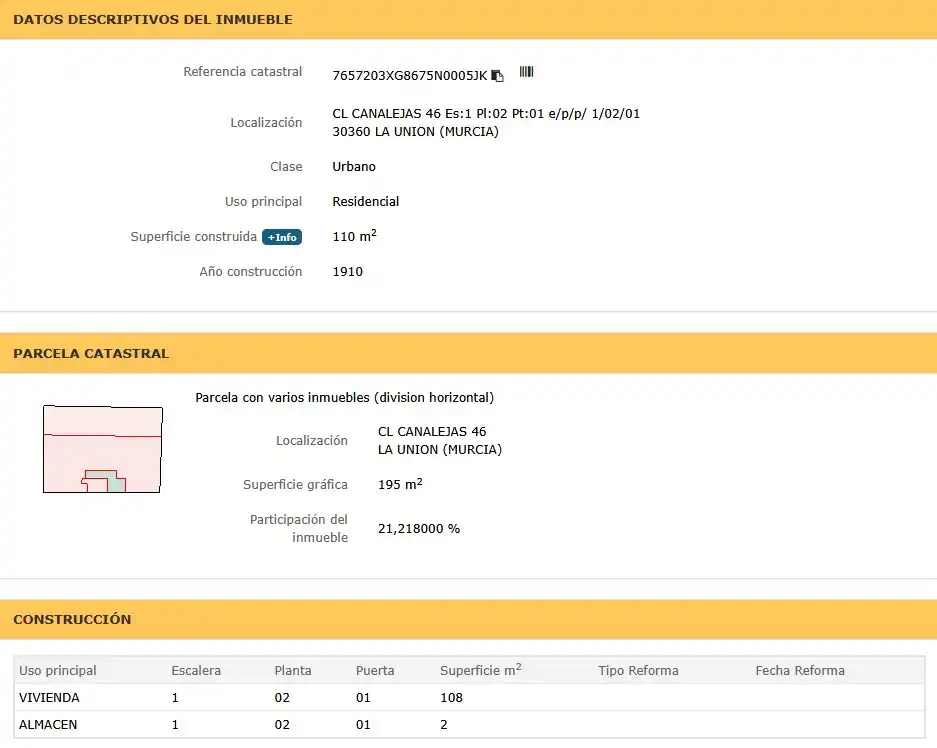Sort the table by Superficie m² header

pyautogui.click(x=480, y=670)
